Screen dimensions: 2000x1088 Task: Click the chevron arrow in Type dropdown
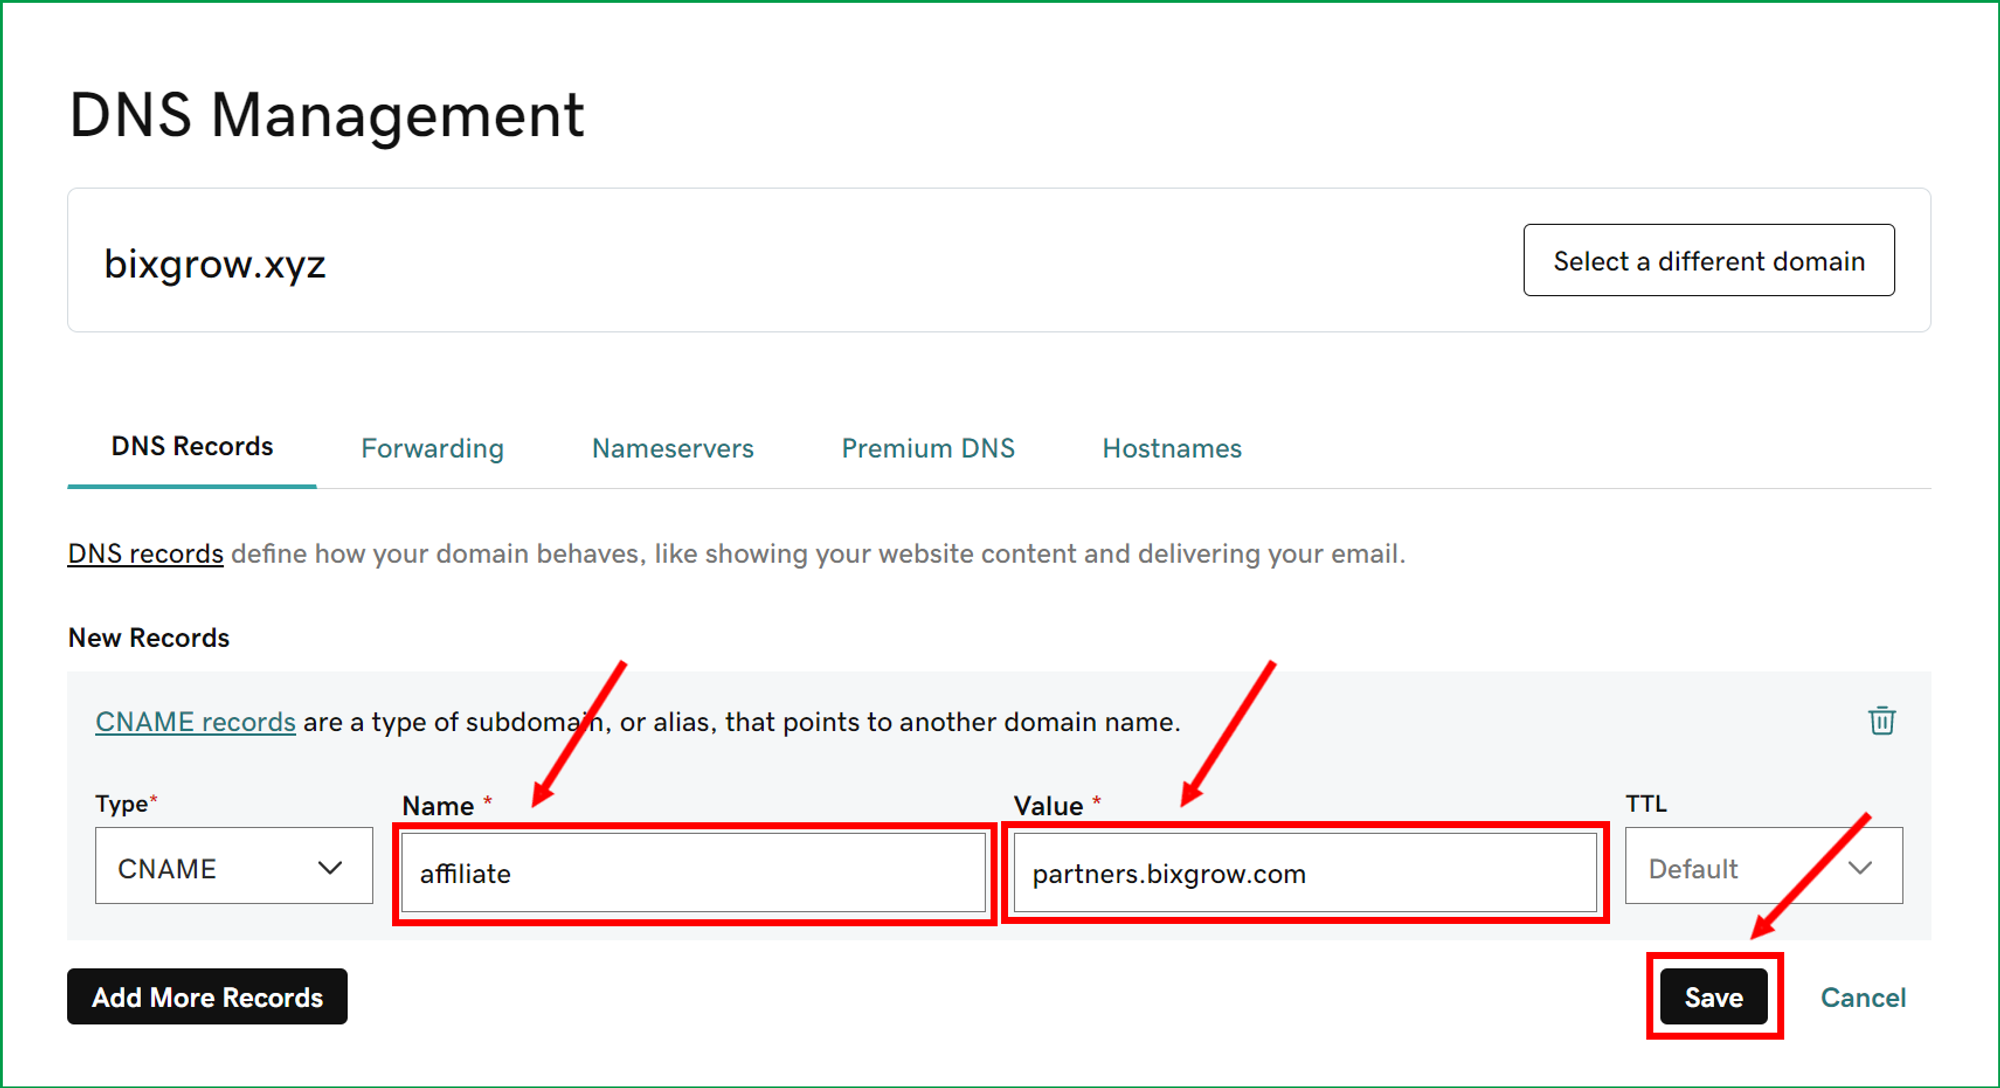click(330, 867)
